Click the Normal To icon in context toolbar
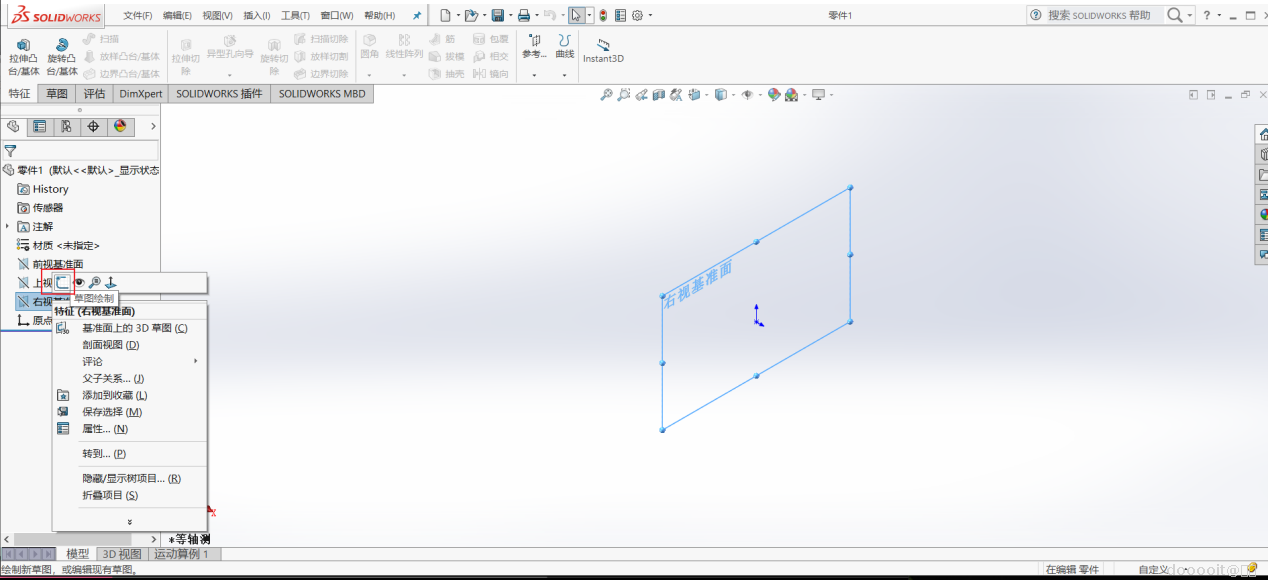Image resolution: width=1268 pixels, height=580 pixels. point(111,283)
